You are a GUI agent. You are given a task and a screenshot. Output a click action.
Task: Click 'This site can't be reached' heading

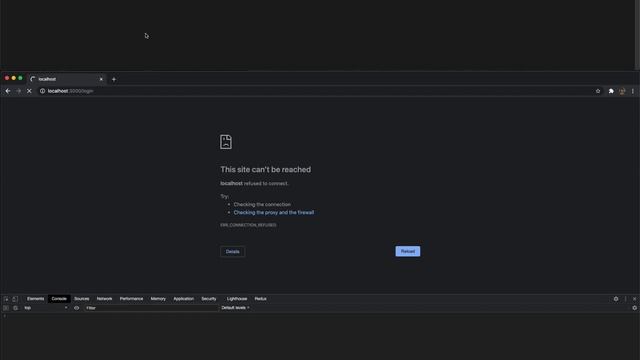point(266,169)
